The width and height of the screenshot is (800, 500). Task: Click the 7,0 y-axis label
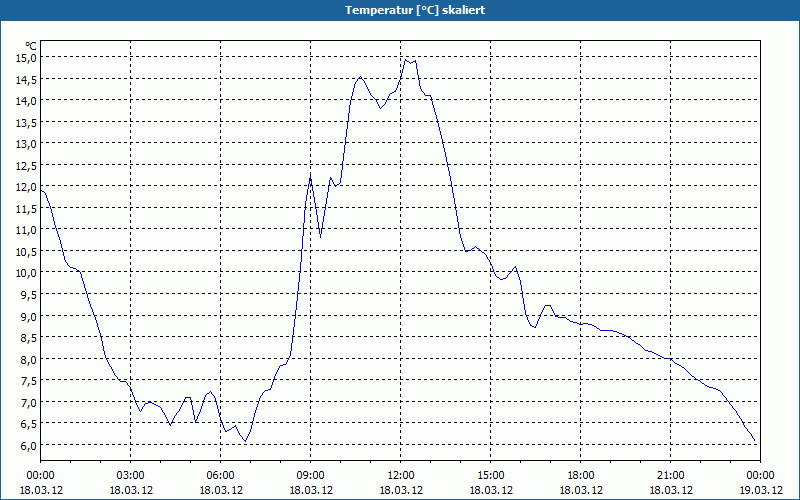click(x=29, y=402)
